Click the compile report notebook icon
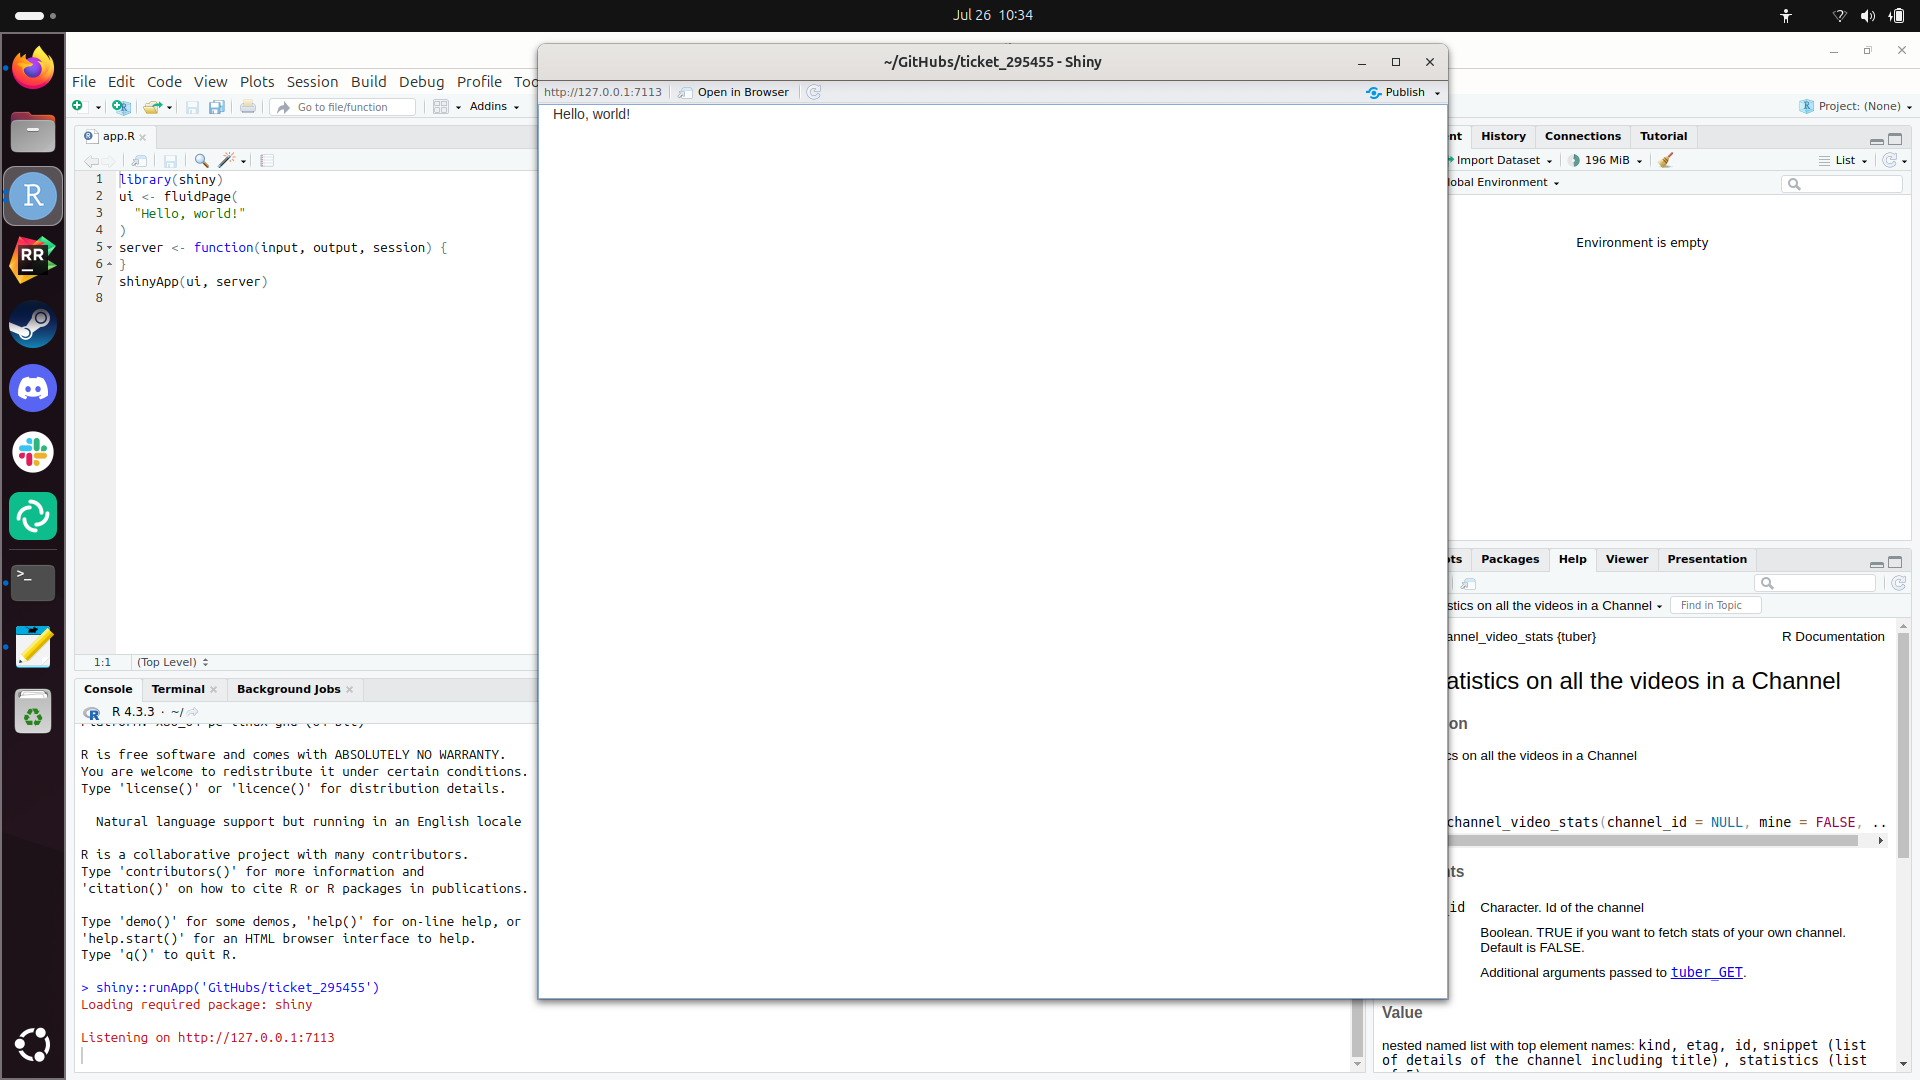Viewport: 1920px width, 1080px height. [267, 161]
